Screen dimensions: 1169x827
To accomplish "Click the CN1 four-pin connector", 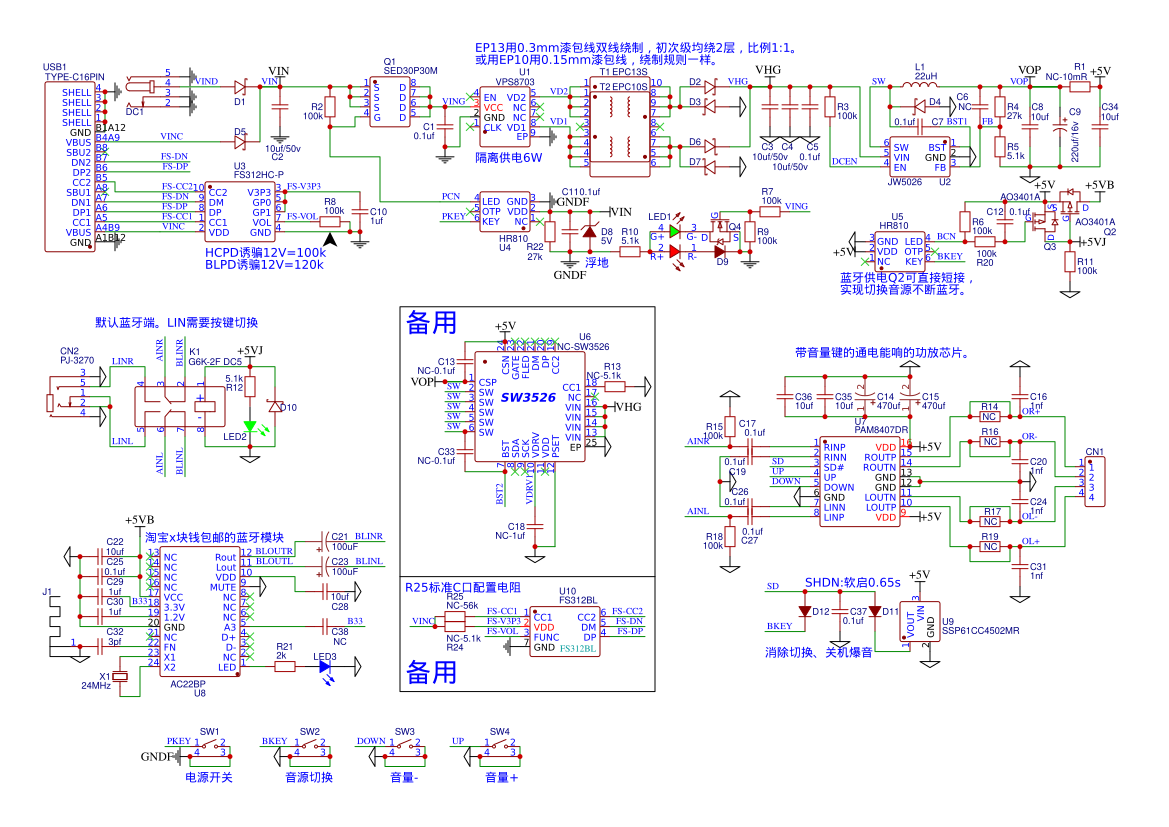I will coord(1094,482).
